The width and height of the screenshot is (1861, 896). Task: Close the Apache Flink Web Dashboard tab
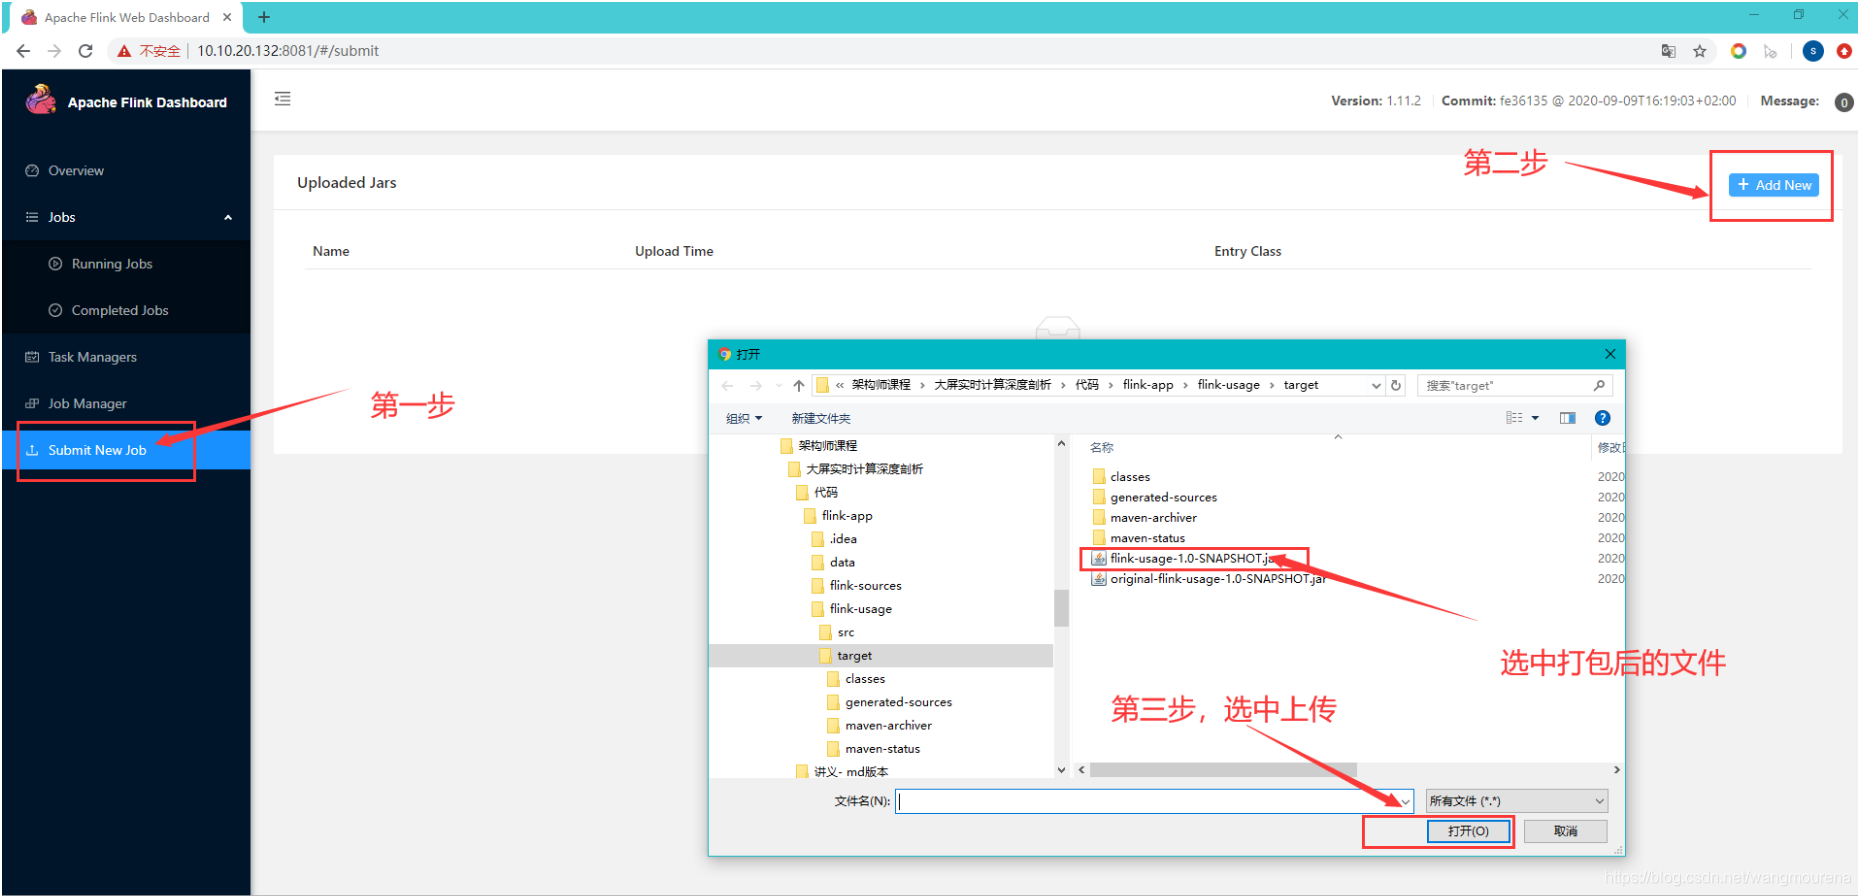click(x=227, y=17)
